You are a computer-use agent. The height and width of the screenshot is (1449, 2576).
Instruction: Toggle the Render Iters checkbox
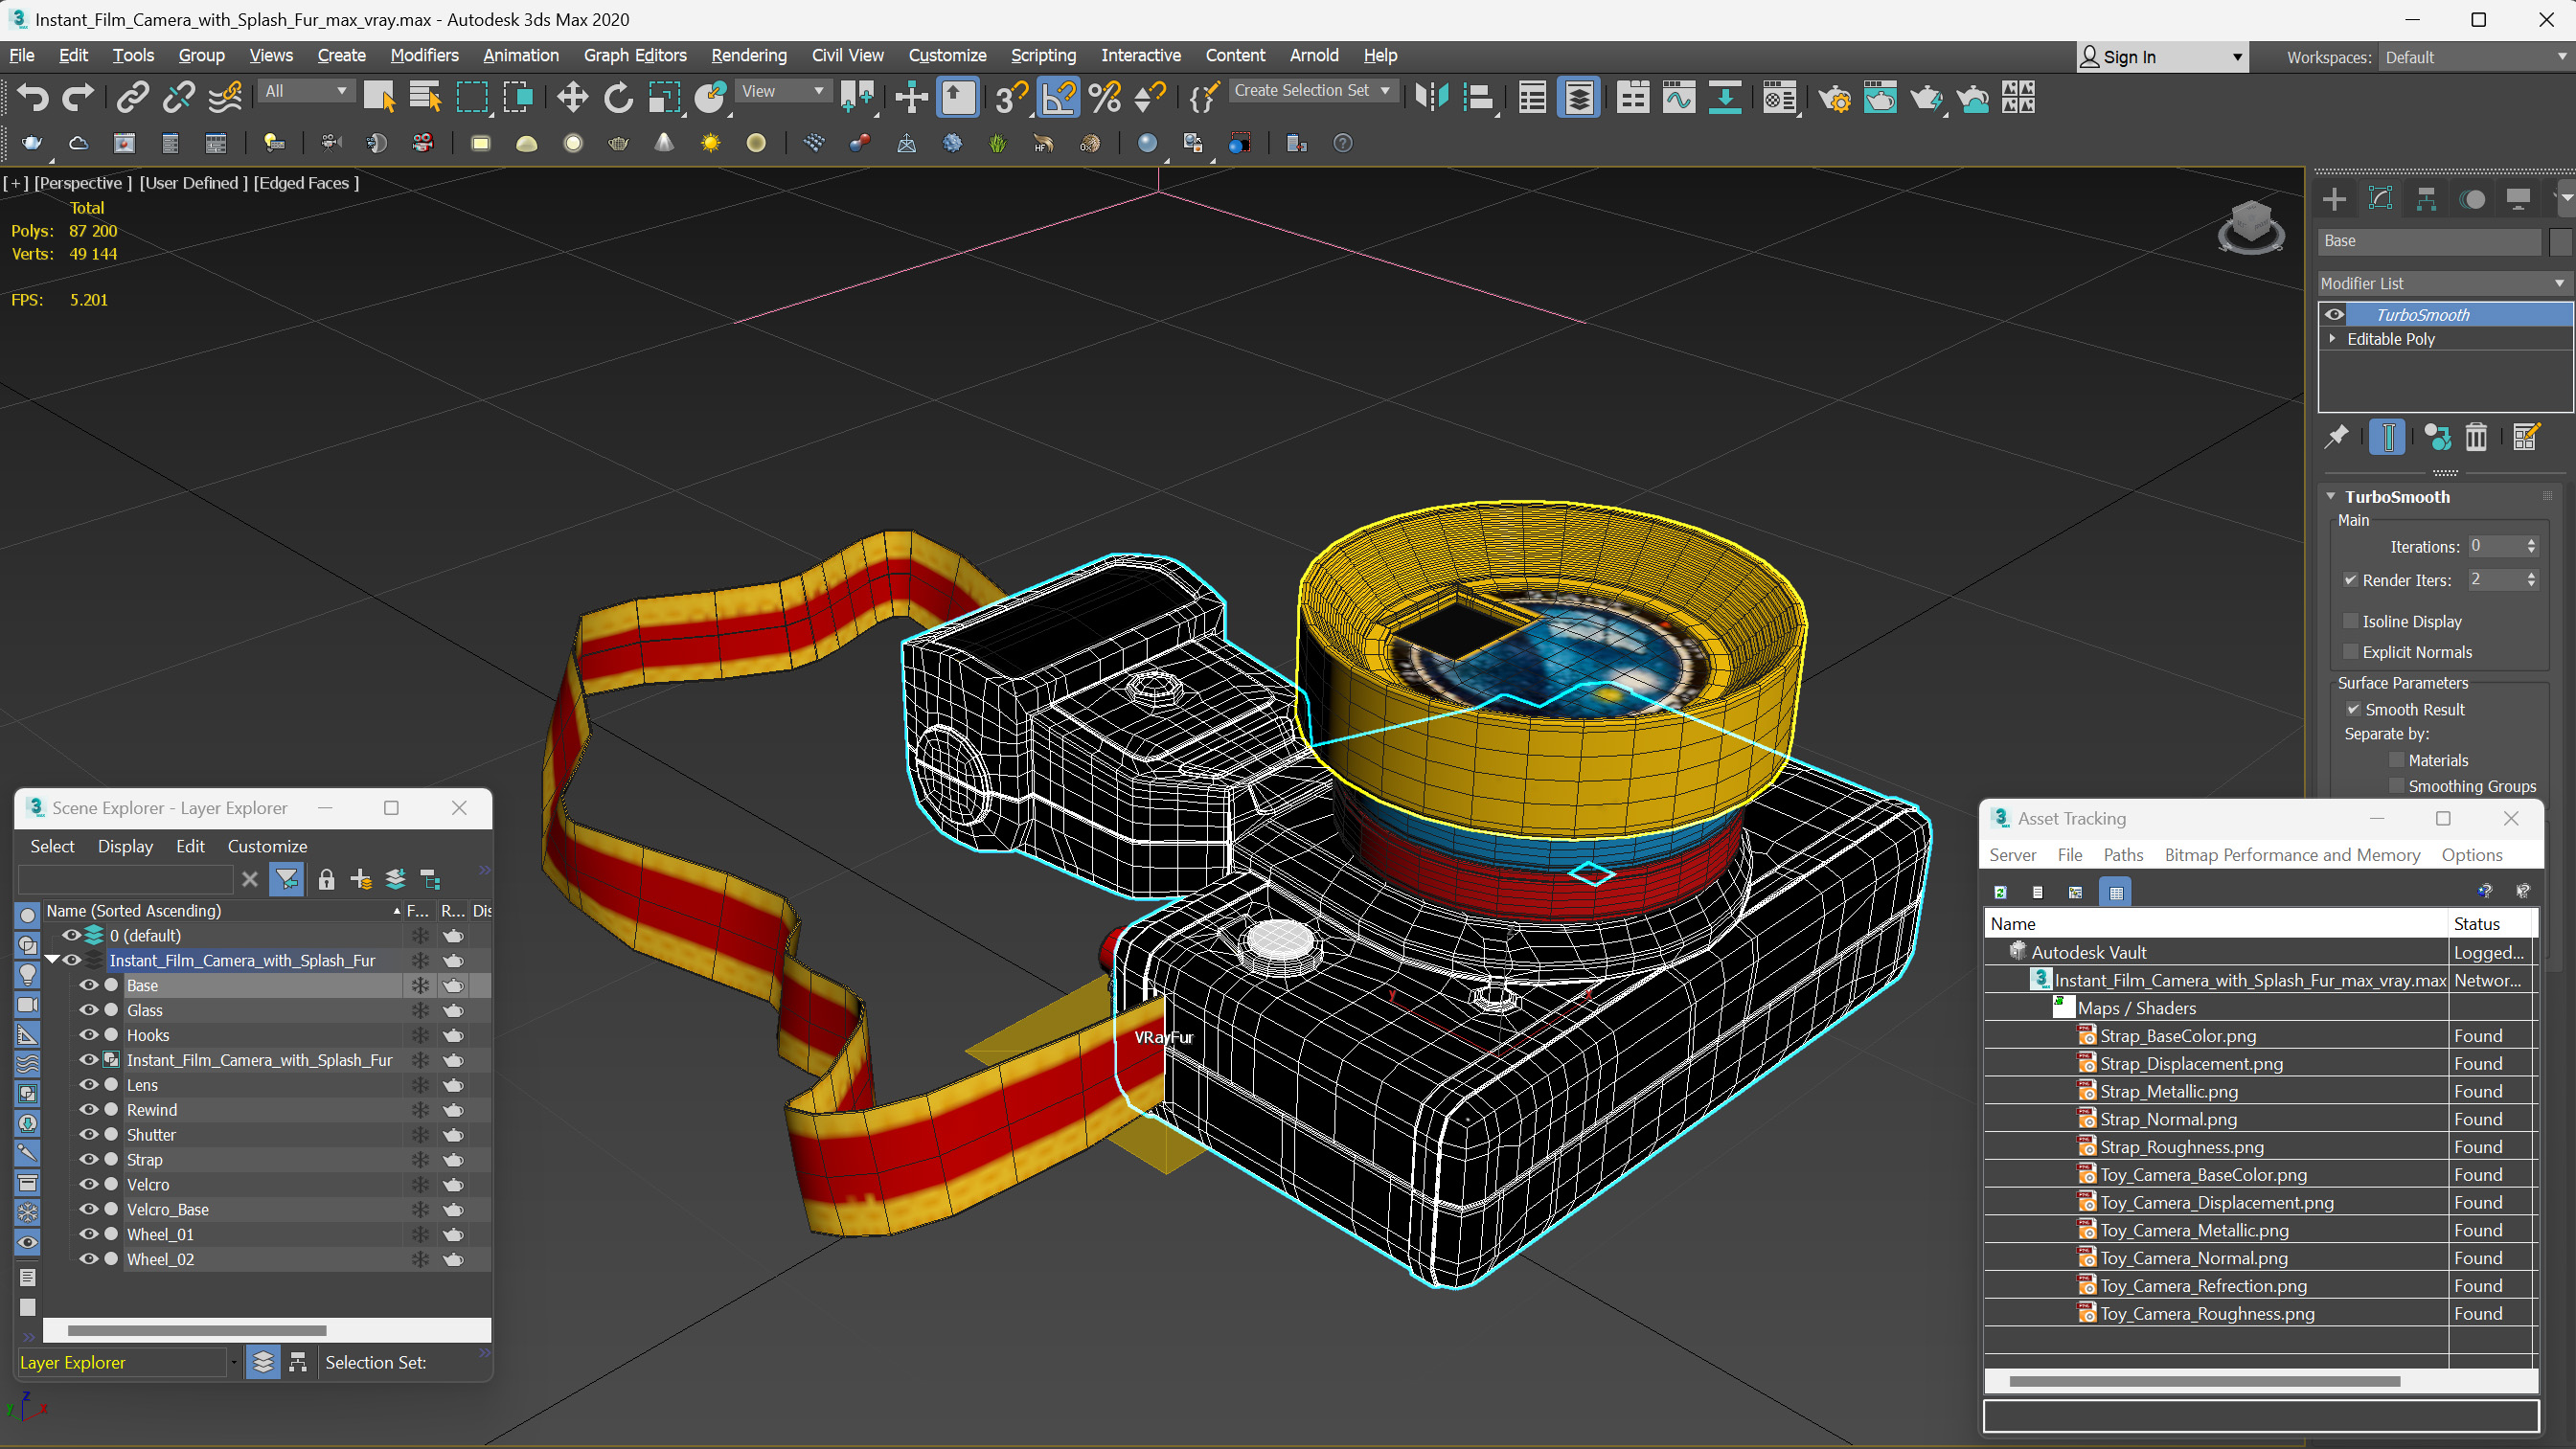point(2351,580)
